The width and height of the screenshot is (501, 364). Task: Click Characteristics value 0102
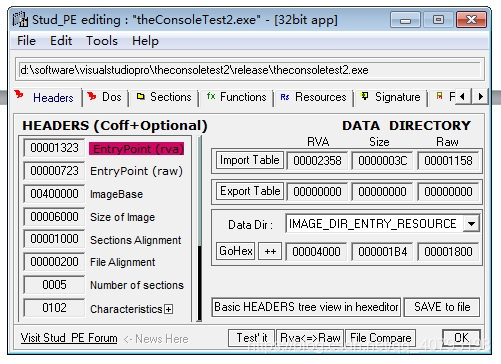[x=54, y=308]
